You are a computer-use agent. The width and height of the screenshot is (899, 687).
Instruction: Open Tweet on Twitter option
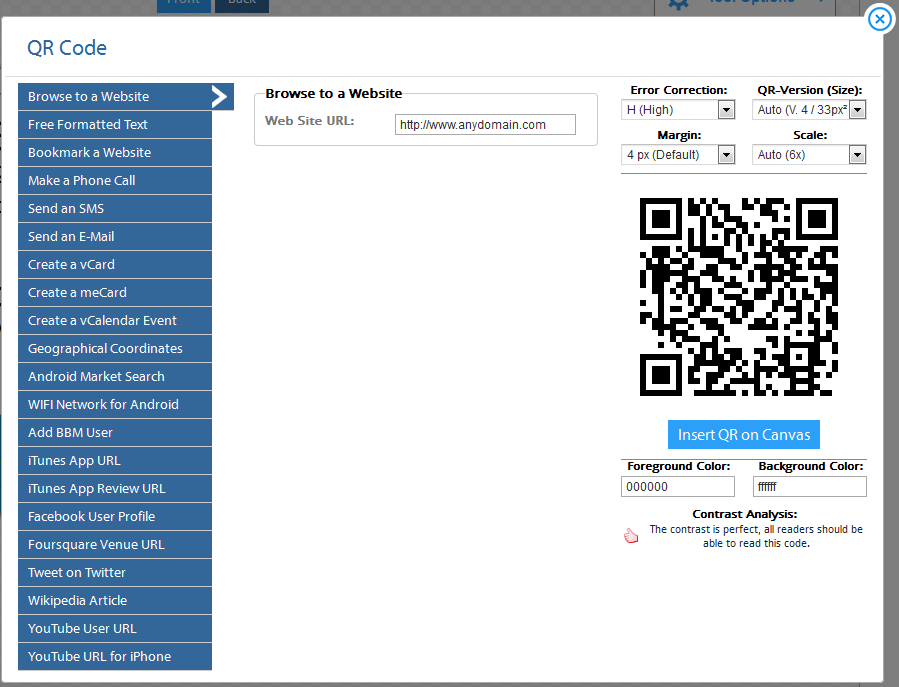coord(115,572)
